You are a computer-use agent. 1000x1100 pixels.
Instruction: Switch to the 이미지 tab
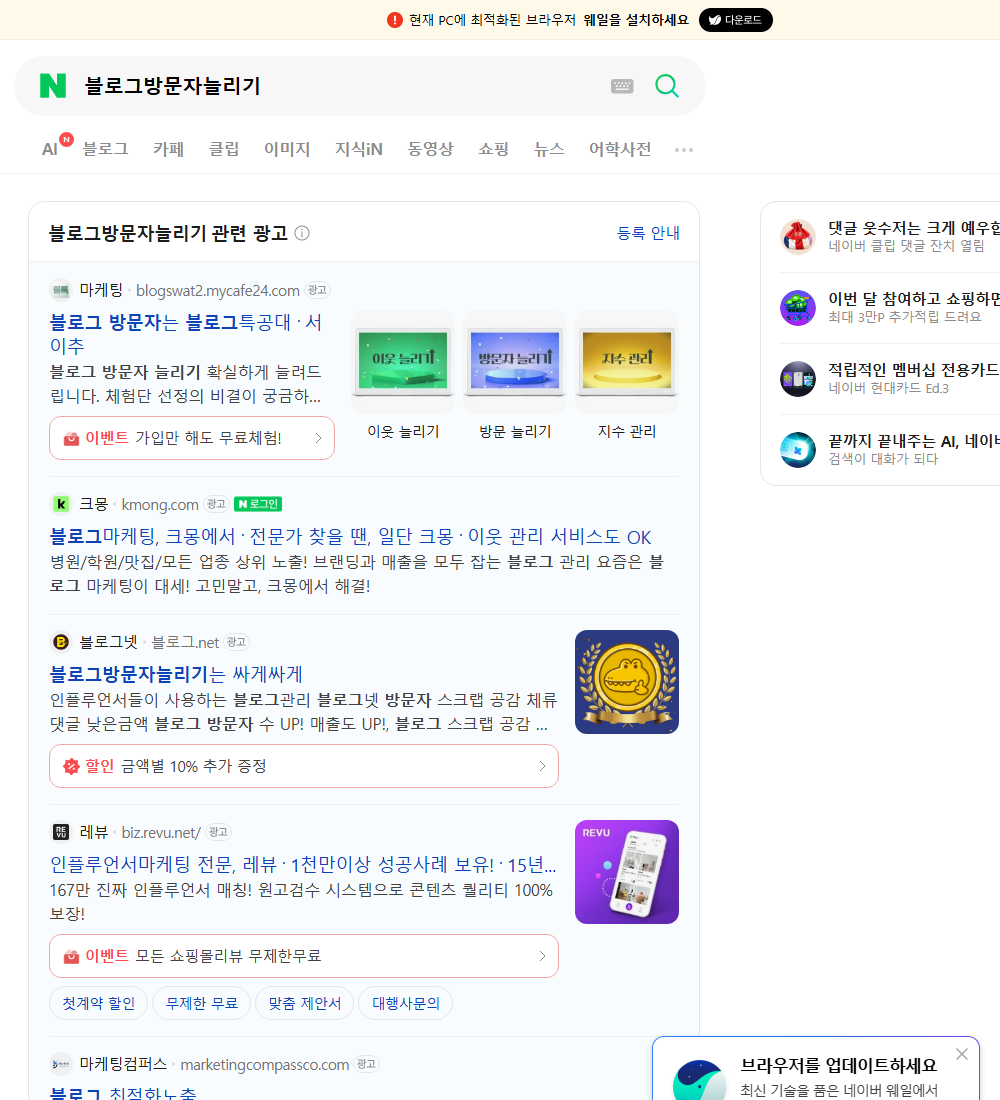(x=287, y=149)
